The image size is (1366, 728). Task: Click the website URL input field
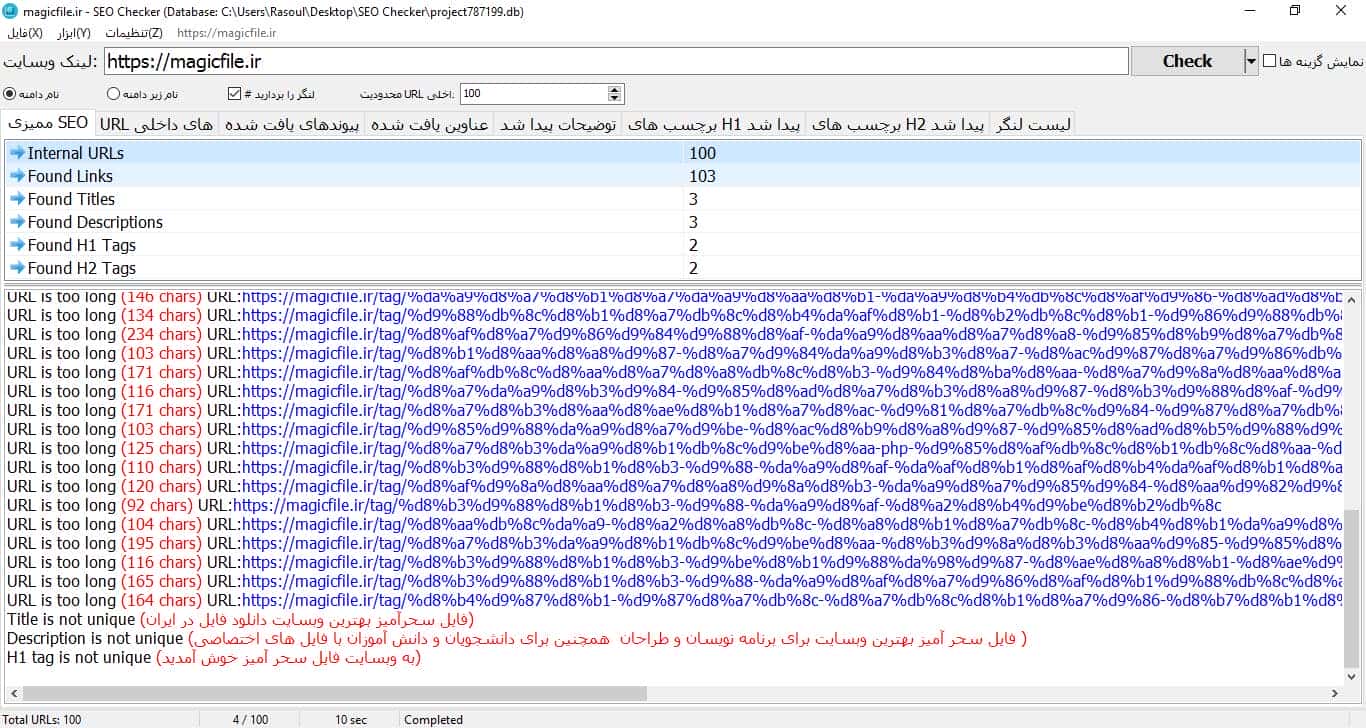pyautogui.click(x=616, y=61)
